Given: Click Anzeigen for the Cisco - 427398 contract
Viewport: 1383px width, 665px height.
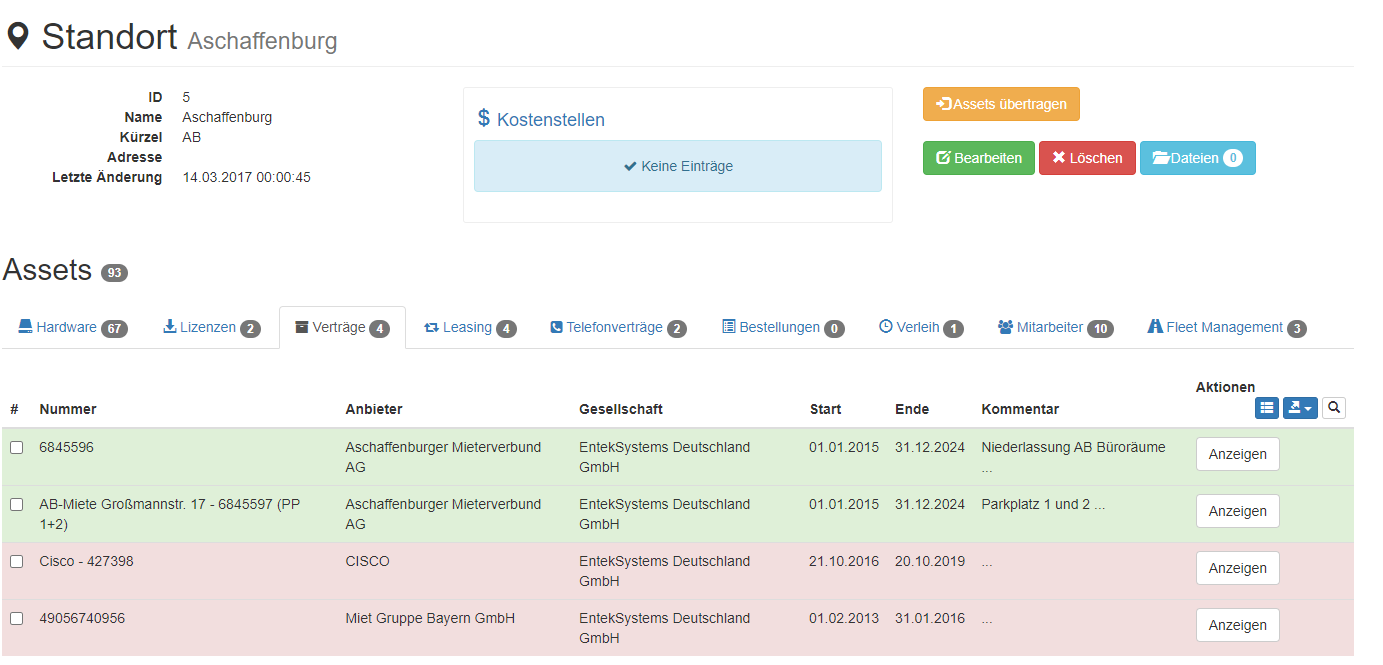Looking at the screenshot, I should tap(1237, 568).
